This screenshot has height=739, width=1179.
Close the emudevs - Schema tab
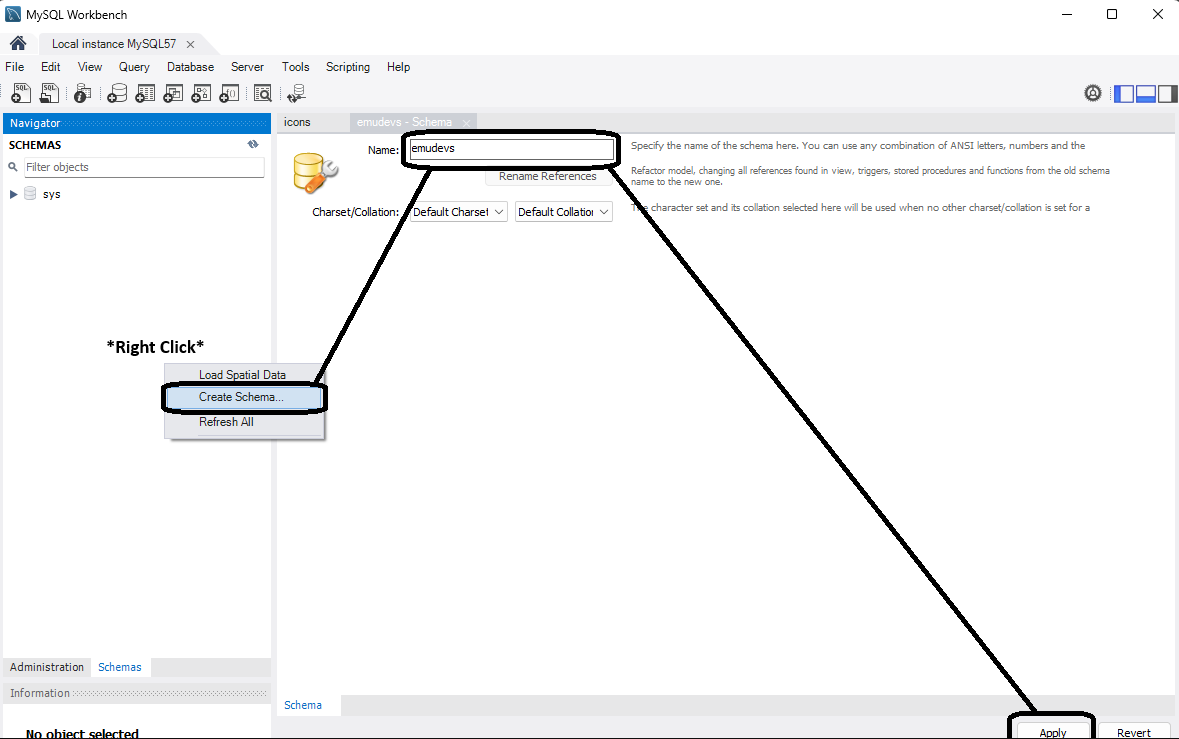point(466,123)
